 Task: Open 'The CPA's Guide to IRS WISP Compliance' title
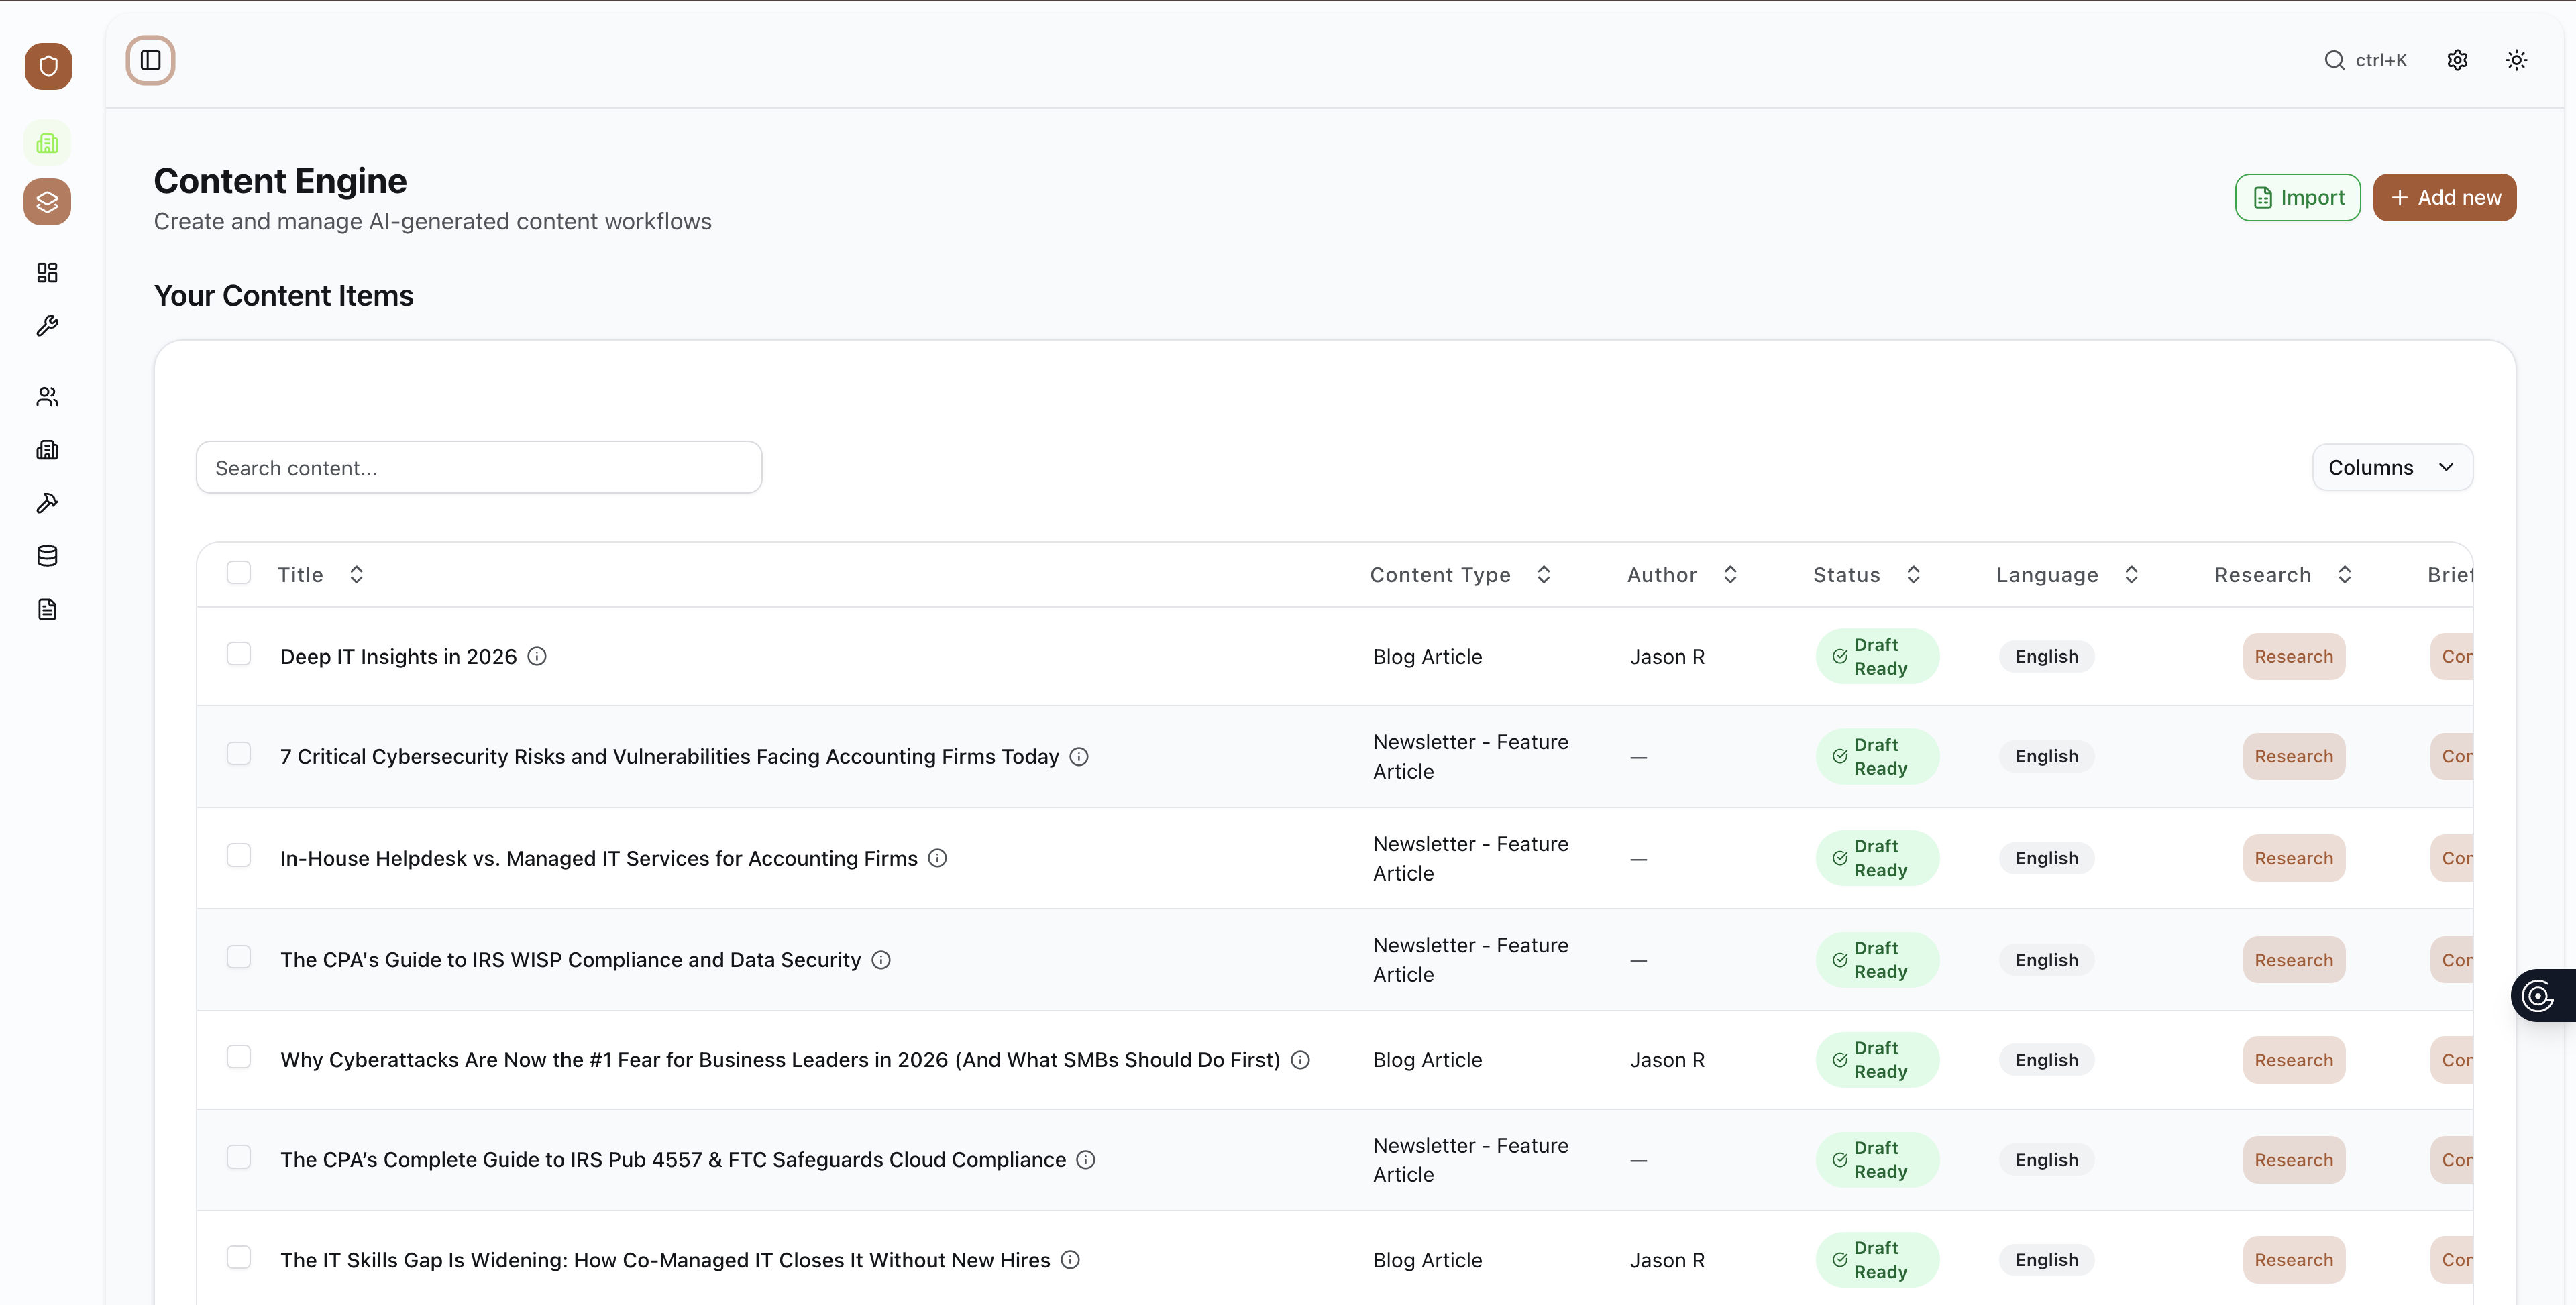tap(570, 960)
